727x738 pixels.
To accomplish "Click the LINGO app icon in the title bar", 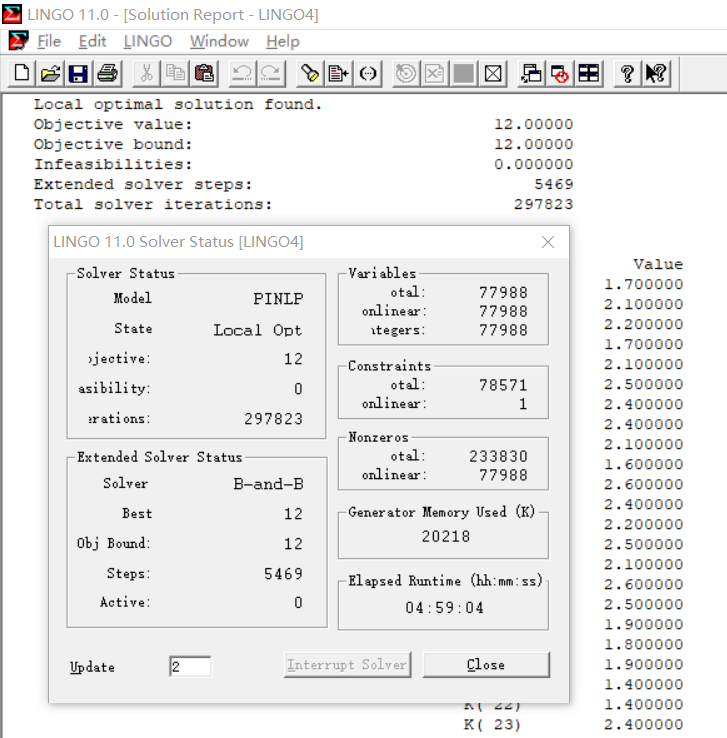I will 12,14.
